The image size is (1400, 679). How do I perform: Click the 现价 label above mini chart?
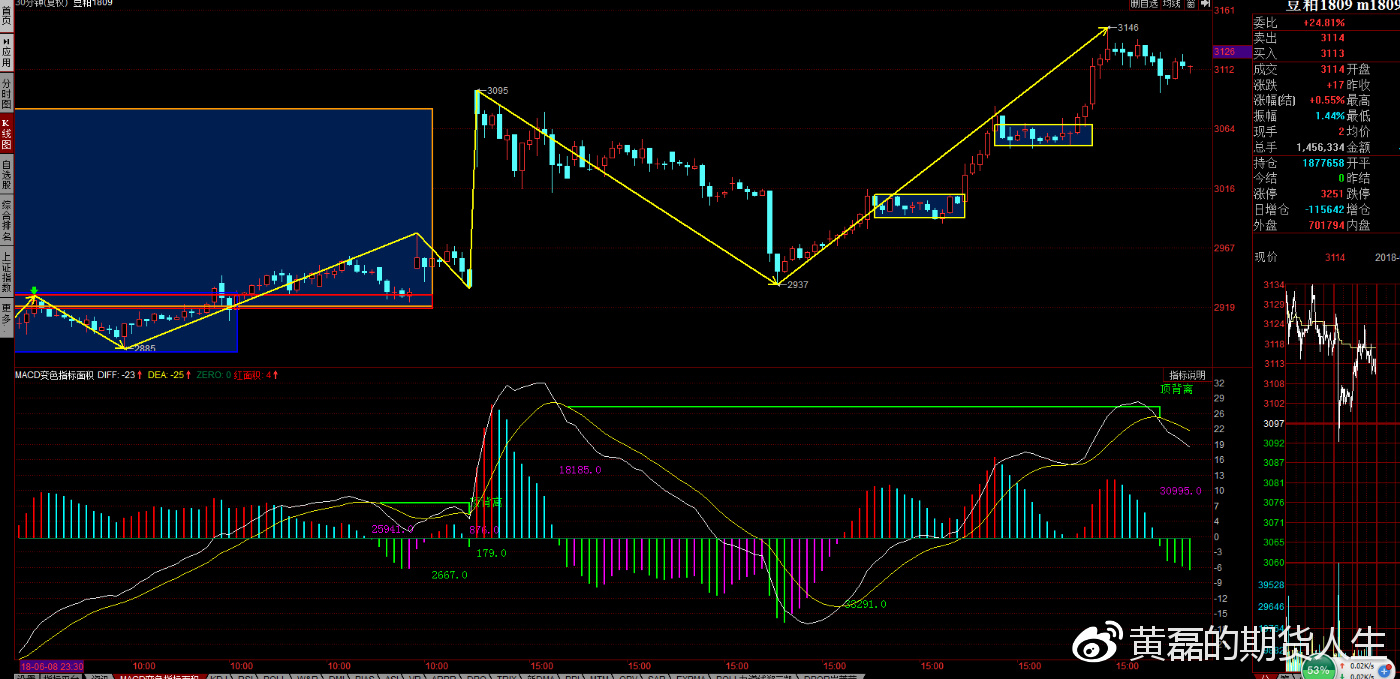1265,257
